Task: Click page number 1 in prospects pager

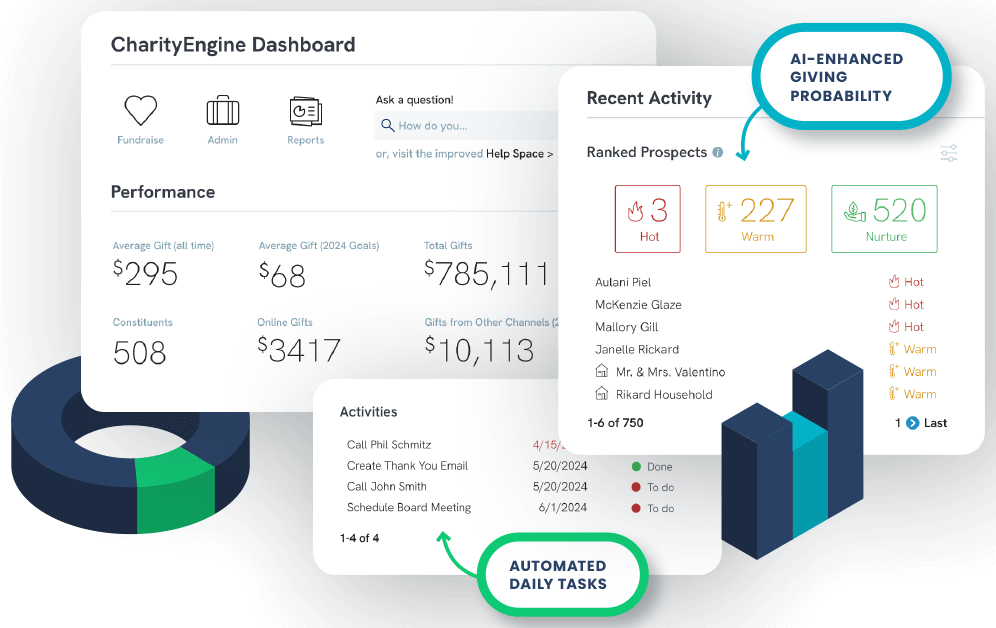Action: (898, 423)
